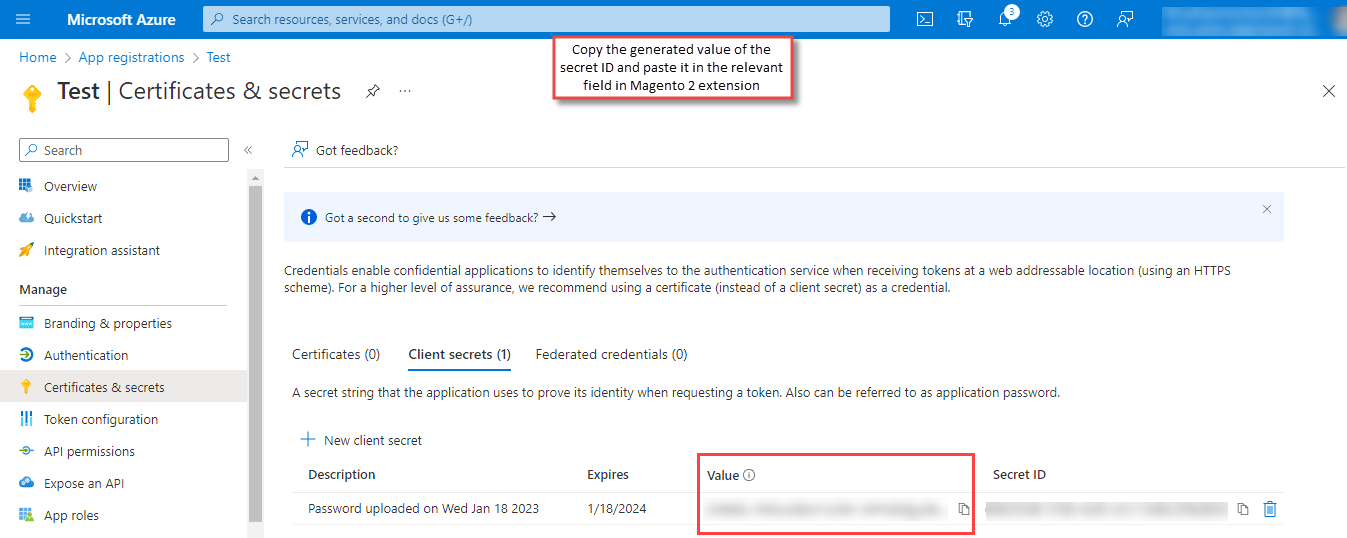Open the Federated credentials (0) tab
1347x538 pixels.
point(611,354)
